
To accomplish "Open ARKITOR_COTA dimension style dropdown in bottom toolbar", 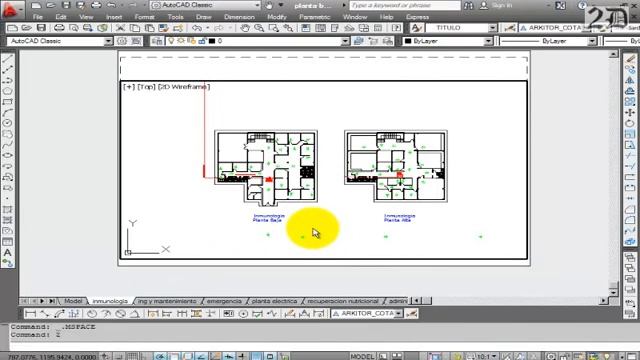I will [398, 313].
